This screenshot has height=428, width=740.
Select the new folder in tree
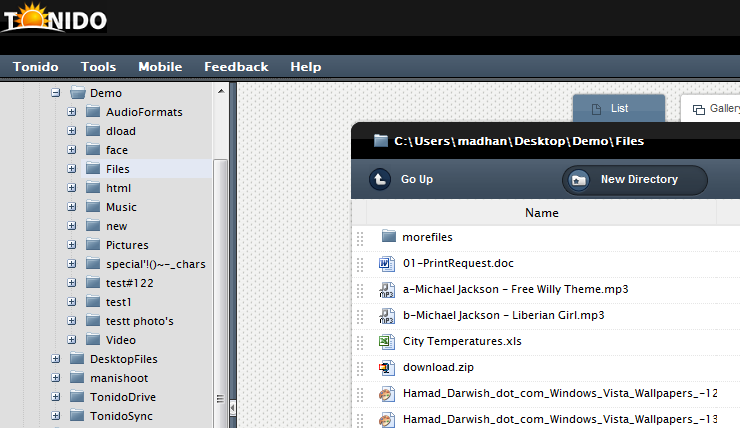click(117, 226)
